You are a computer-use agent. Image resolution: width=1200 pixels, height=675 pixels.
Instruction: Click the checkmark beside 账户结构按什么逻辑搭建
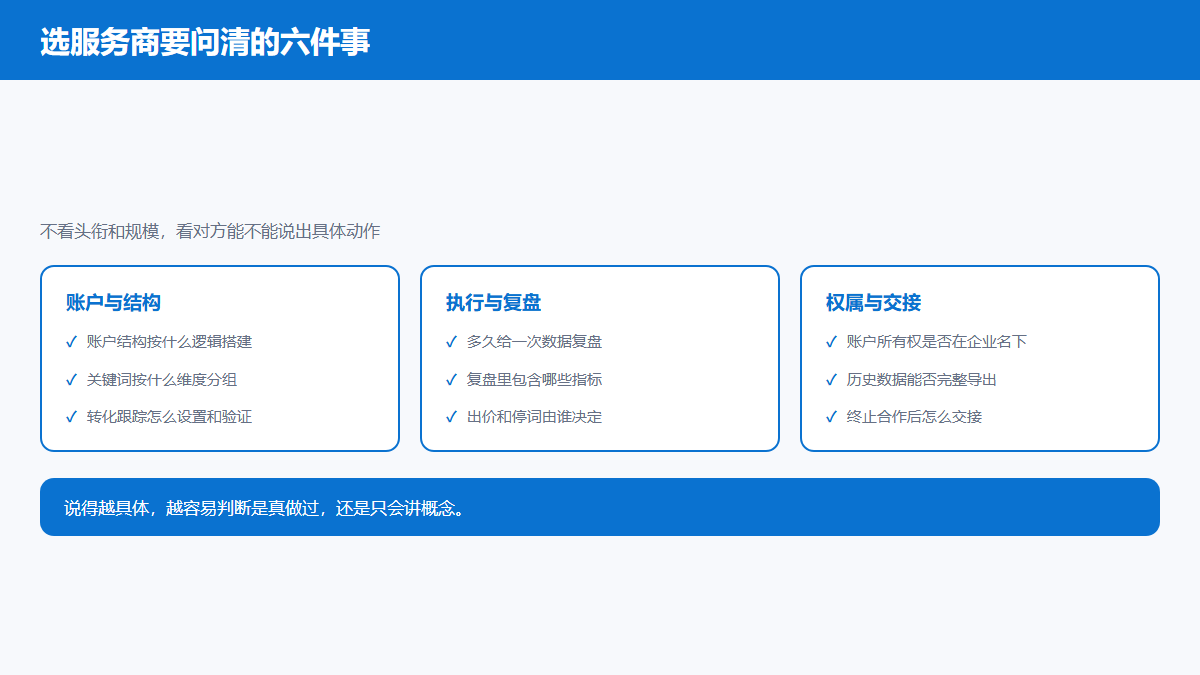coord(71,342)
